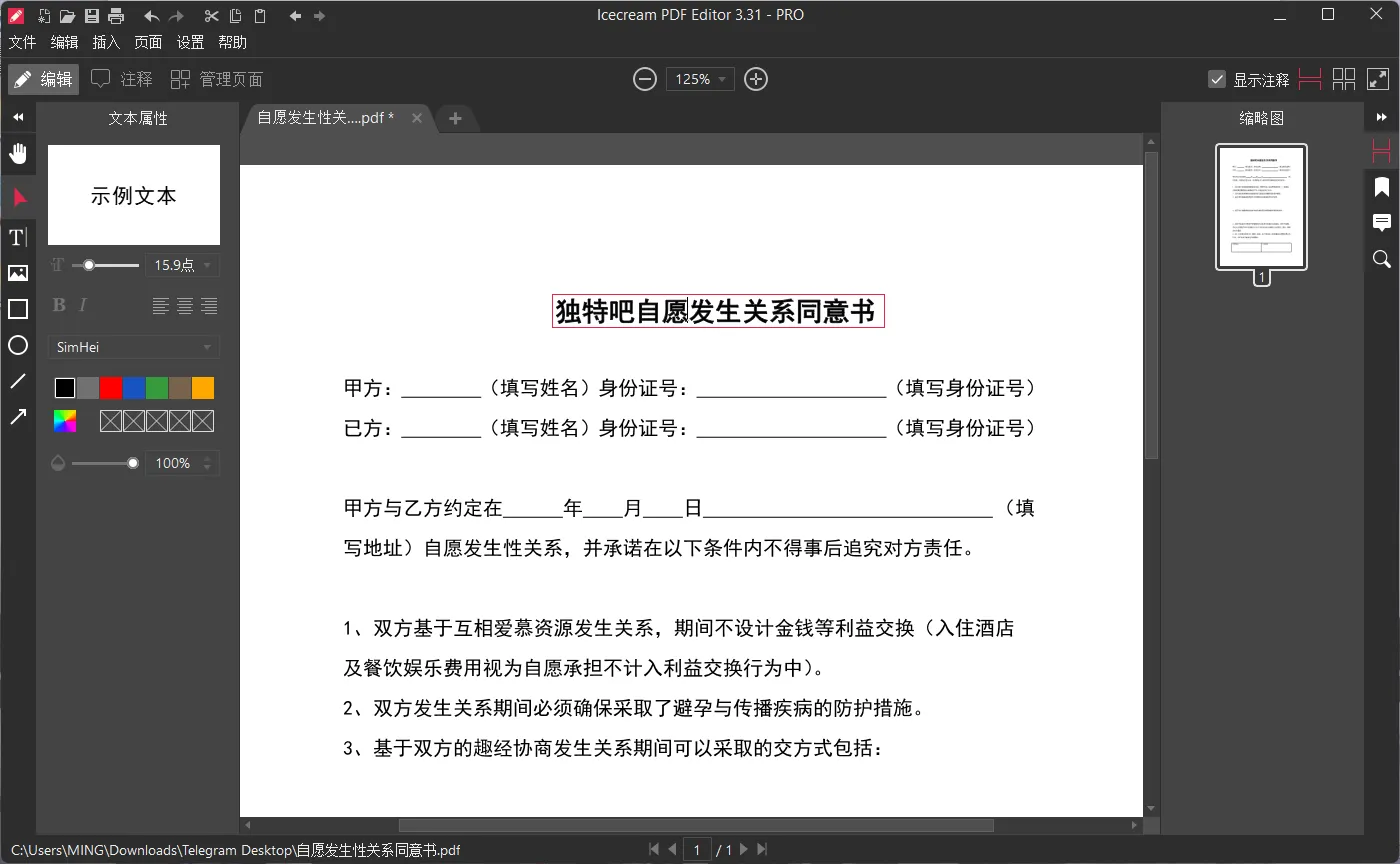
Task: Open the 编辑 menu in the menu bar
Action: pyautogui.click(x=64, y=42)
